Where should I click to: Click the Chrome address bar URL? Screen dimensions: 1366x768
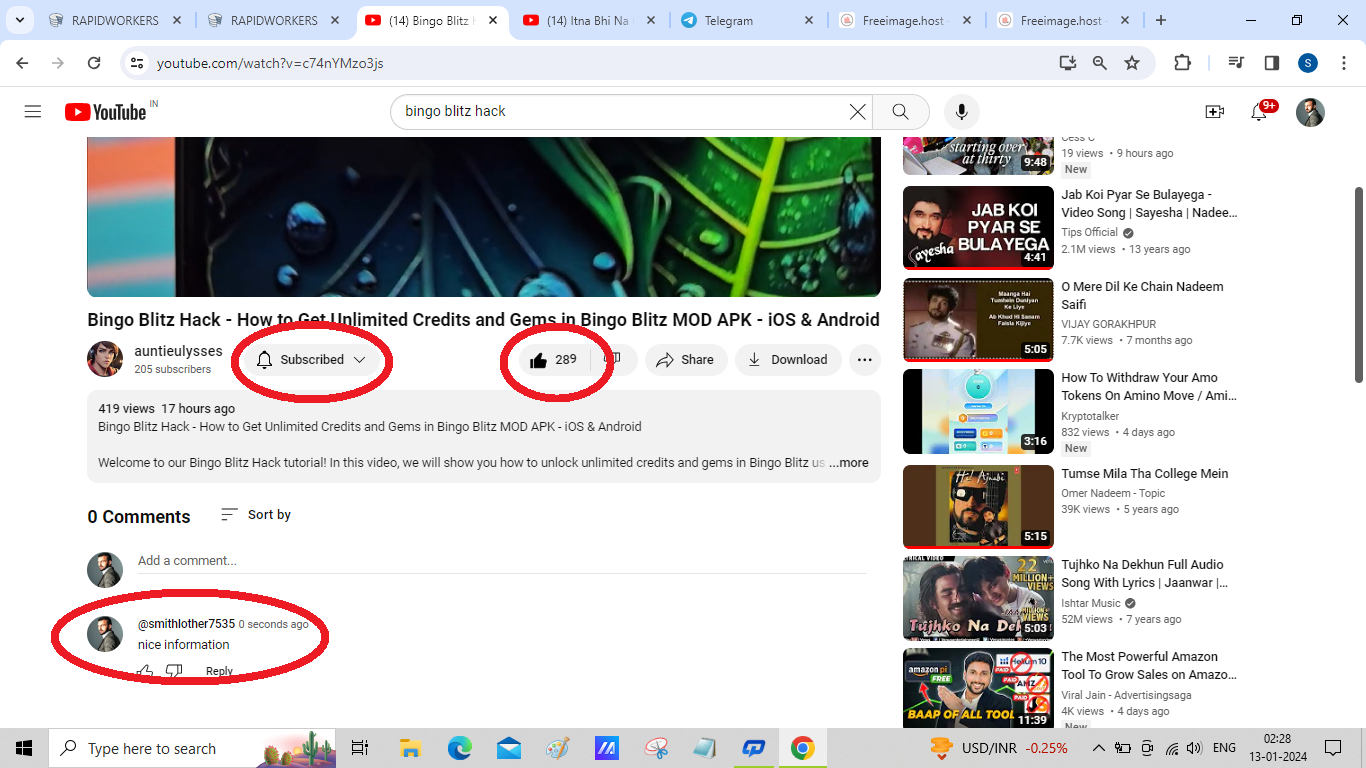270,63
